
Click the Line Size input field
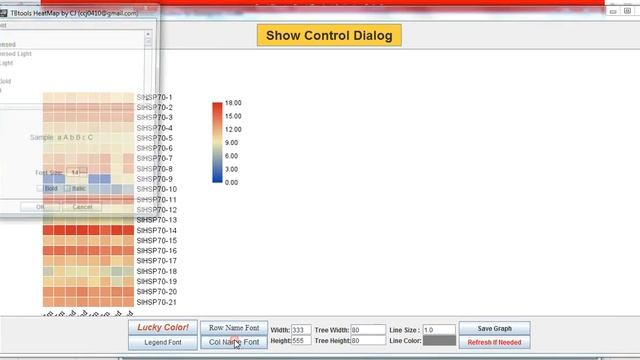coord(439,330)
